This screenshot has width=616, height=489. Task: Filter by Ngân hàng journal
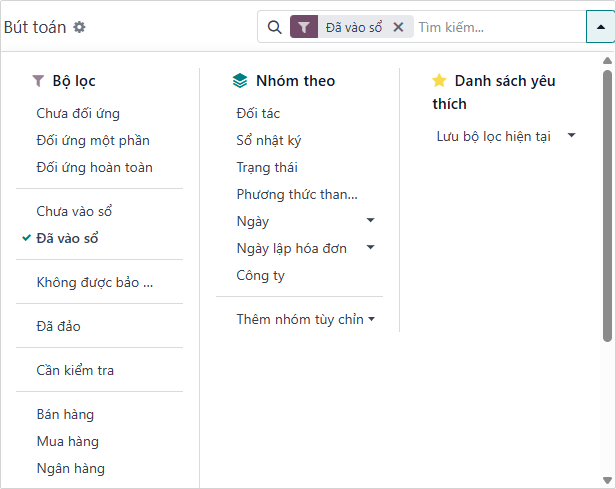click(x=70, y=468)
